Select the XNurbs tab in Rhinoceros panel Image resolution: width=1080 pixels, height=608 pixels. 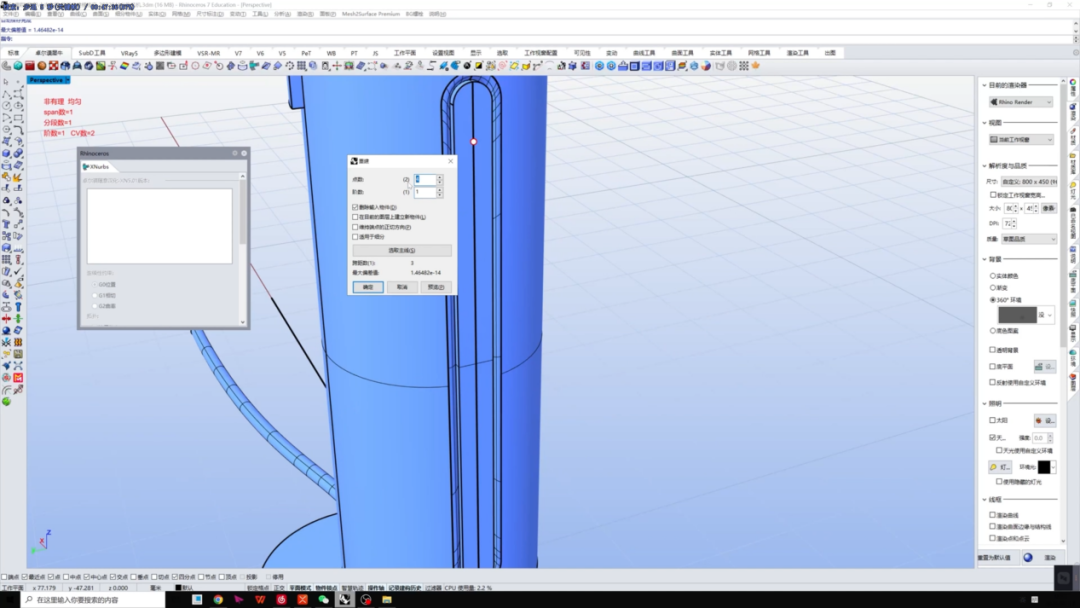[x=96, y=167]
